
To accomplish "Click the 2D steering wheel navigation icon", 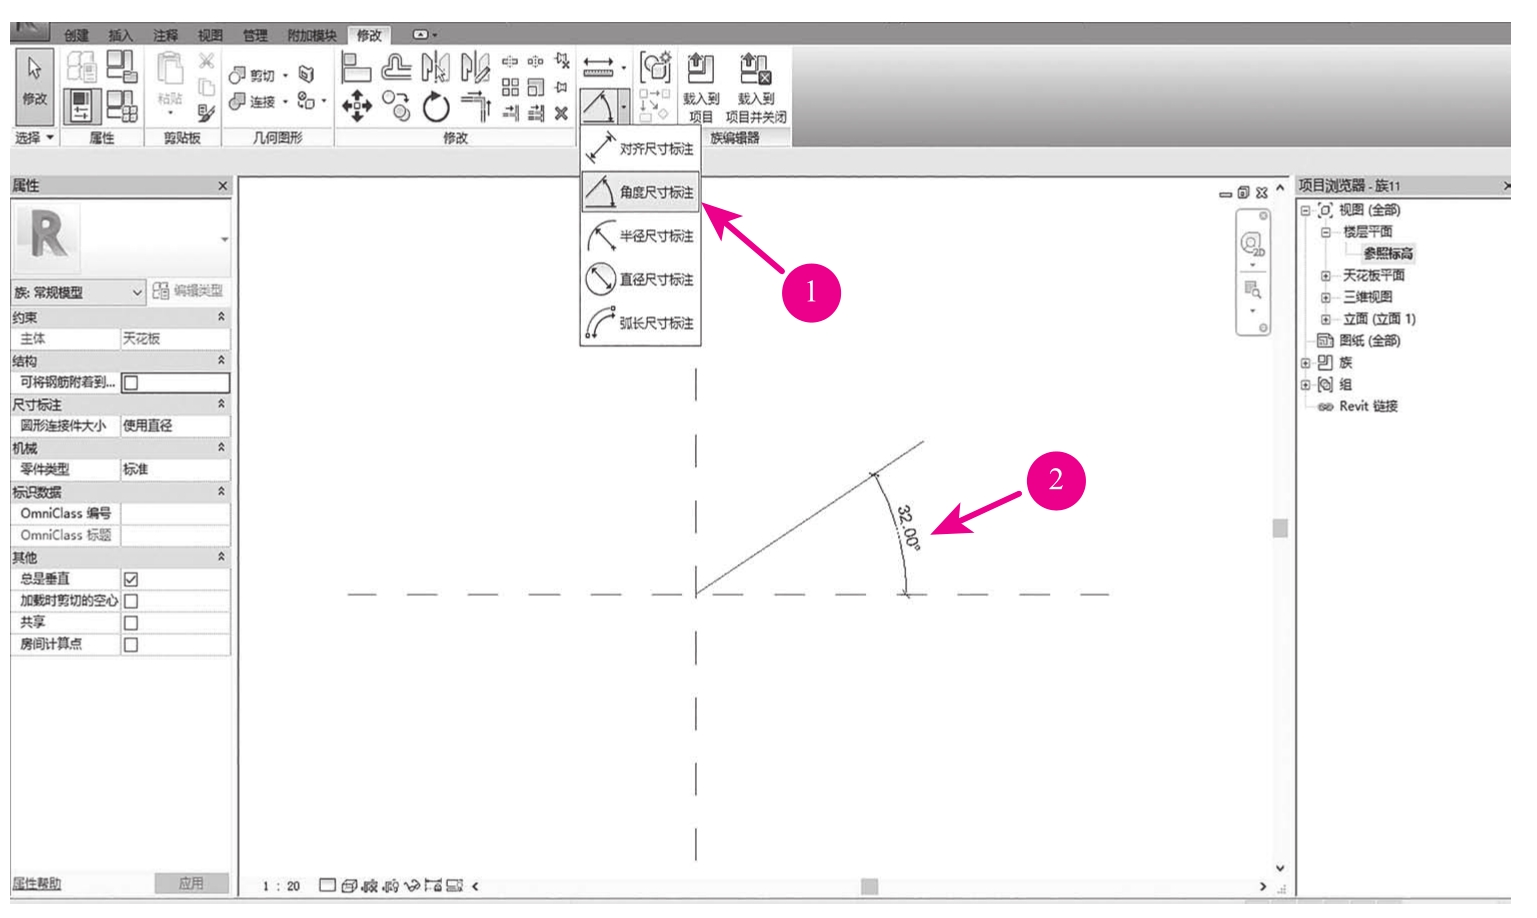I will coord(1252,245).
